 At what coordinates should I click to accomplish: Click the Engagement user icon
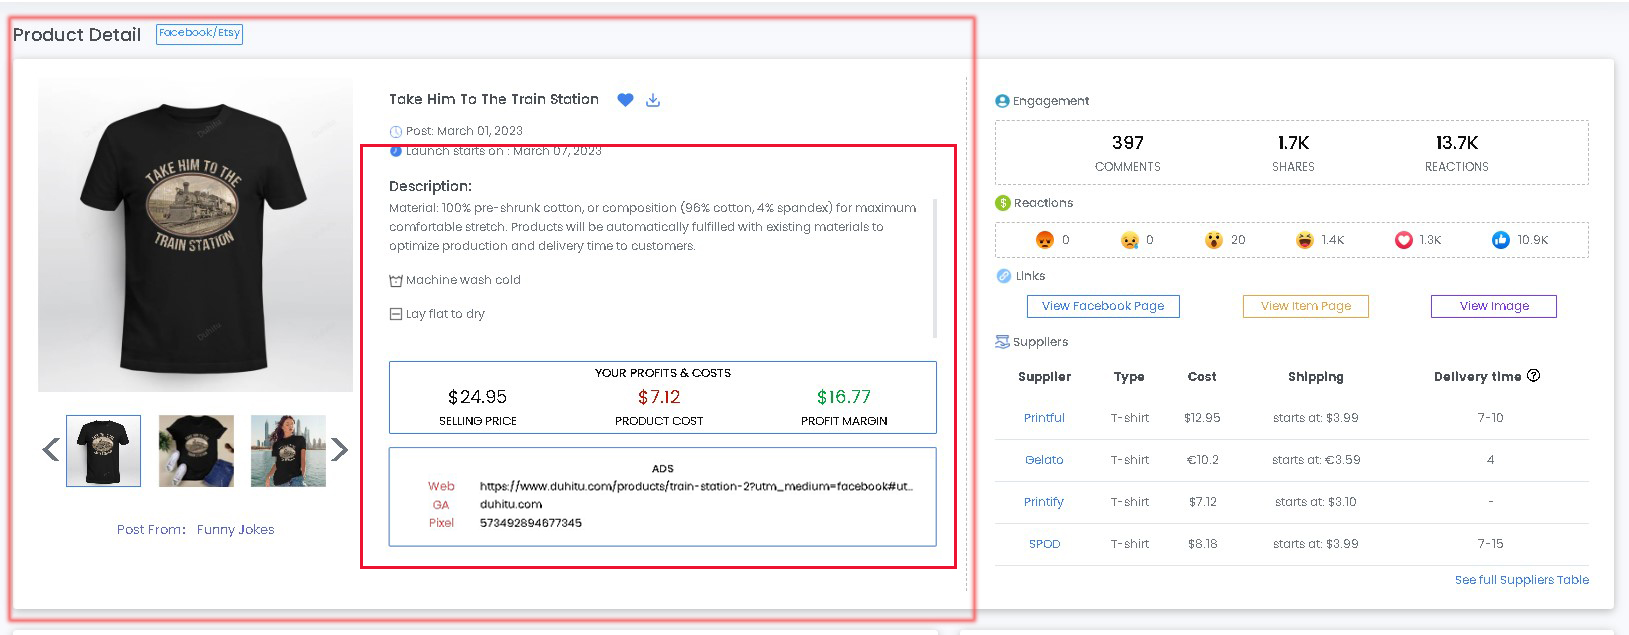point(1002,101)
